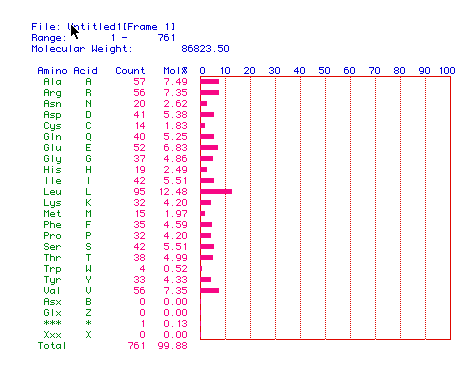This screenshot has height=380, width=472.
Task: Click the 'Mol%' column header
Action: tap(175, 71)
